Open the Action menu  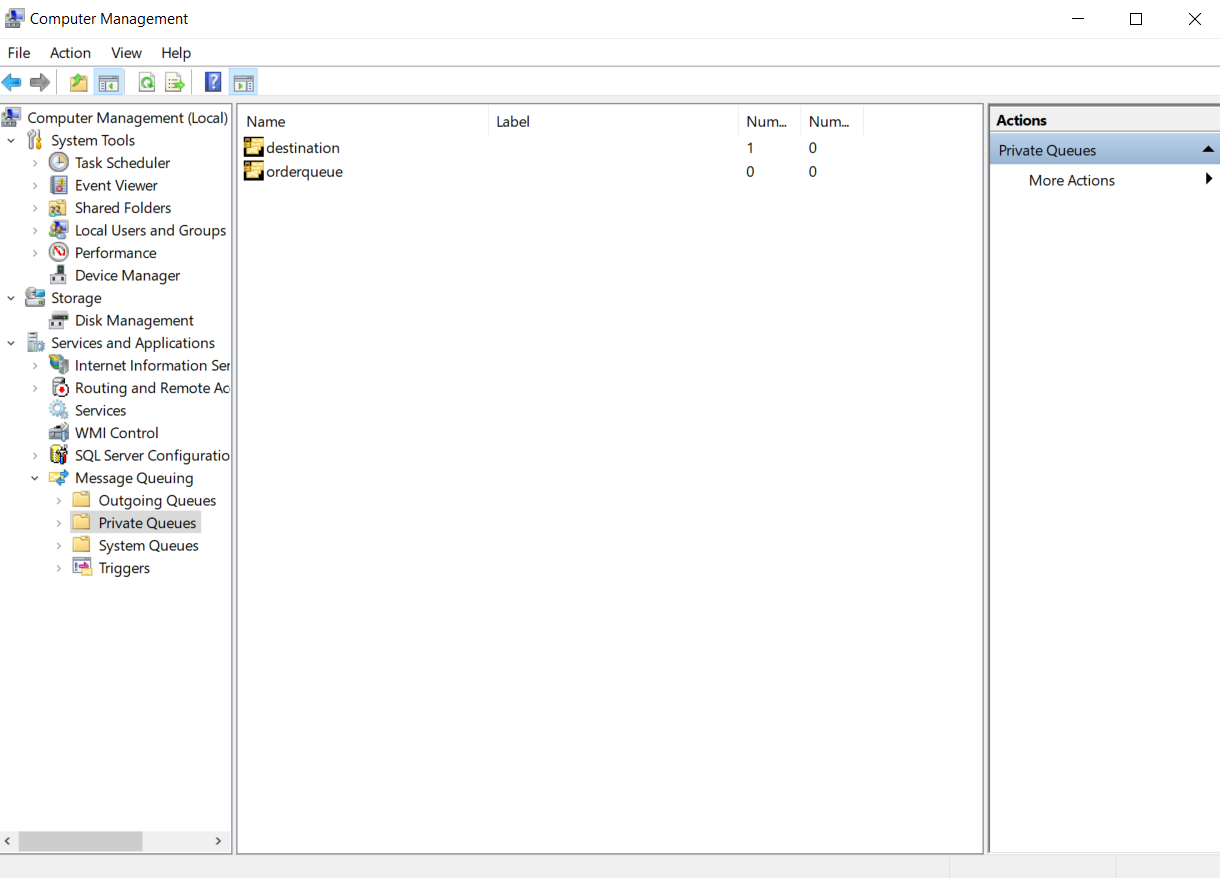tap(70, 53)
